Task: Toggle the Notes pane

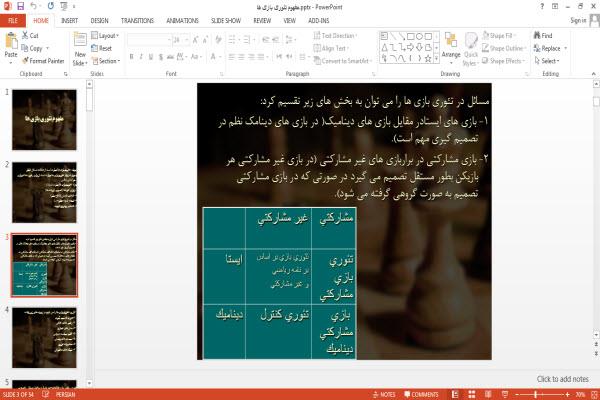Action: click(x=384, y=394)
